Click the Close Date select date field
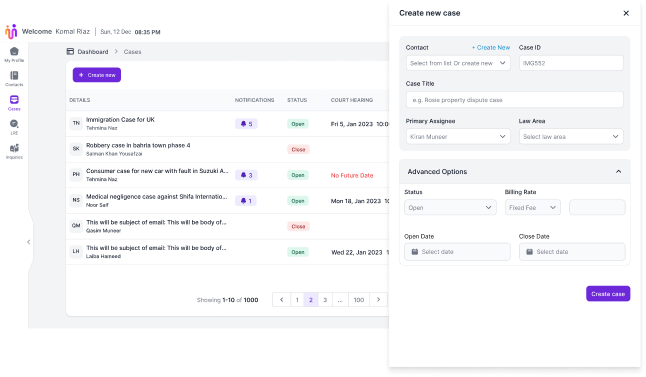The width and height of the screenshot is (646, 377). [572, 252]
